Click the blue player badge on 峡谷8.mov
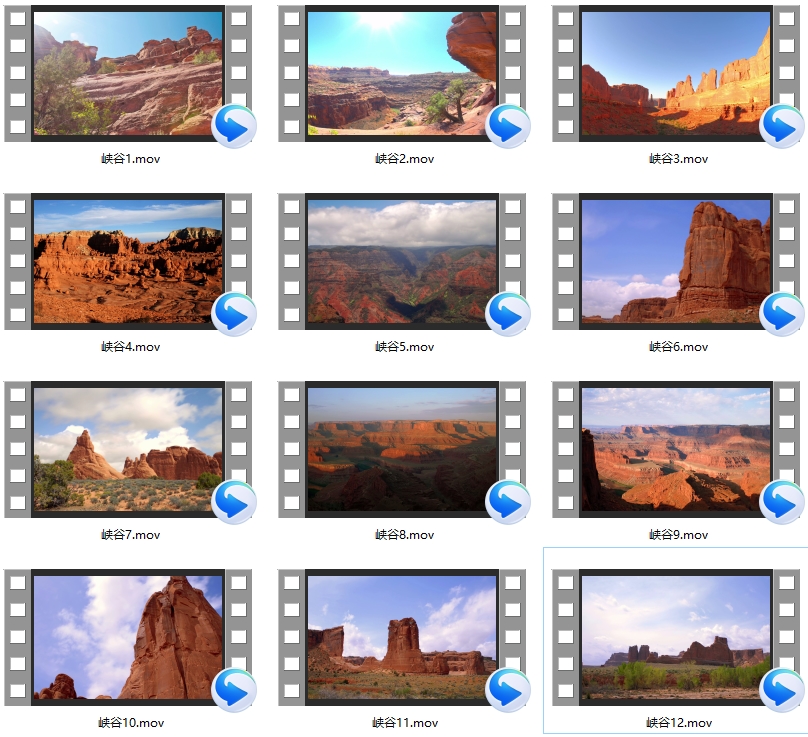Viewport: 808px width, 737px height. tap(508, 502)
